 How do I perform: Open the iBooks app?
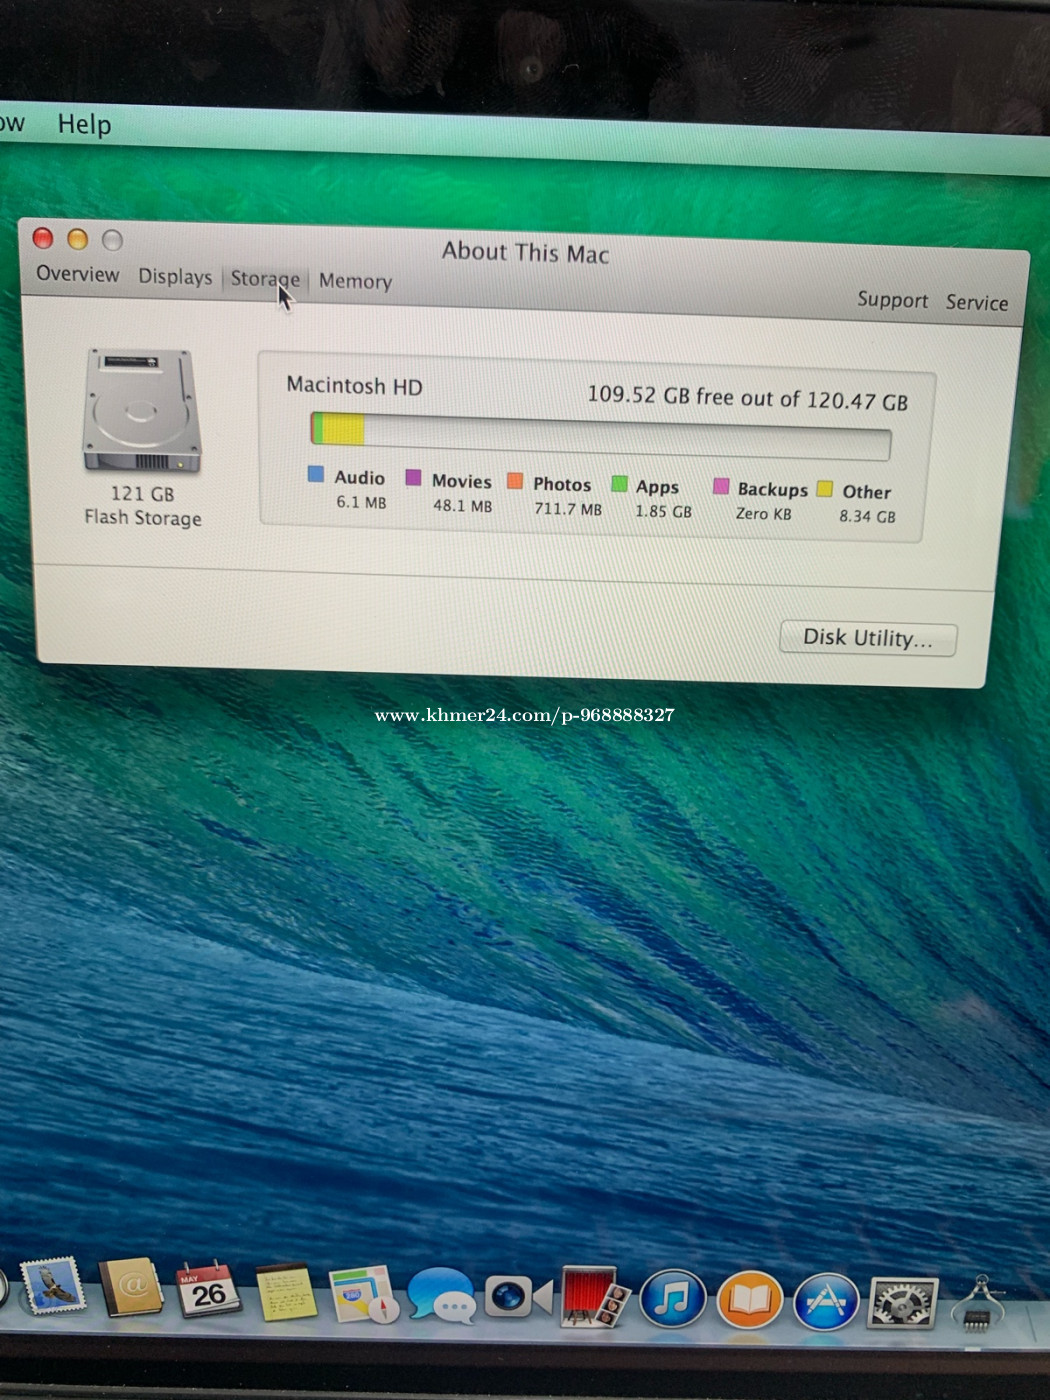tap(749, 1300)
